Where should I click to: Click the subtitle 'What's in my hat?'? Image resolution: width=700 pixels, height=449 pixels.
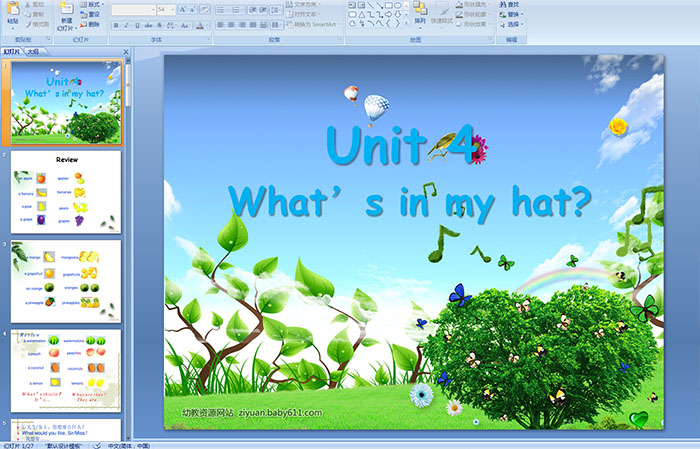click(410, 203)
